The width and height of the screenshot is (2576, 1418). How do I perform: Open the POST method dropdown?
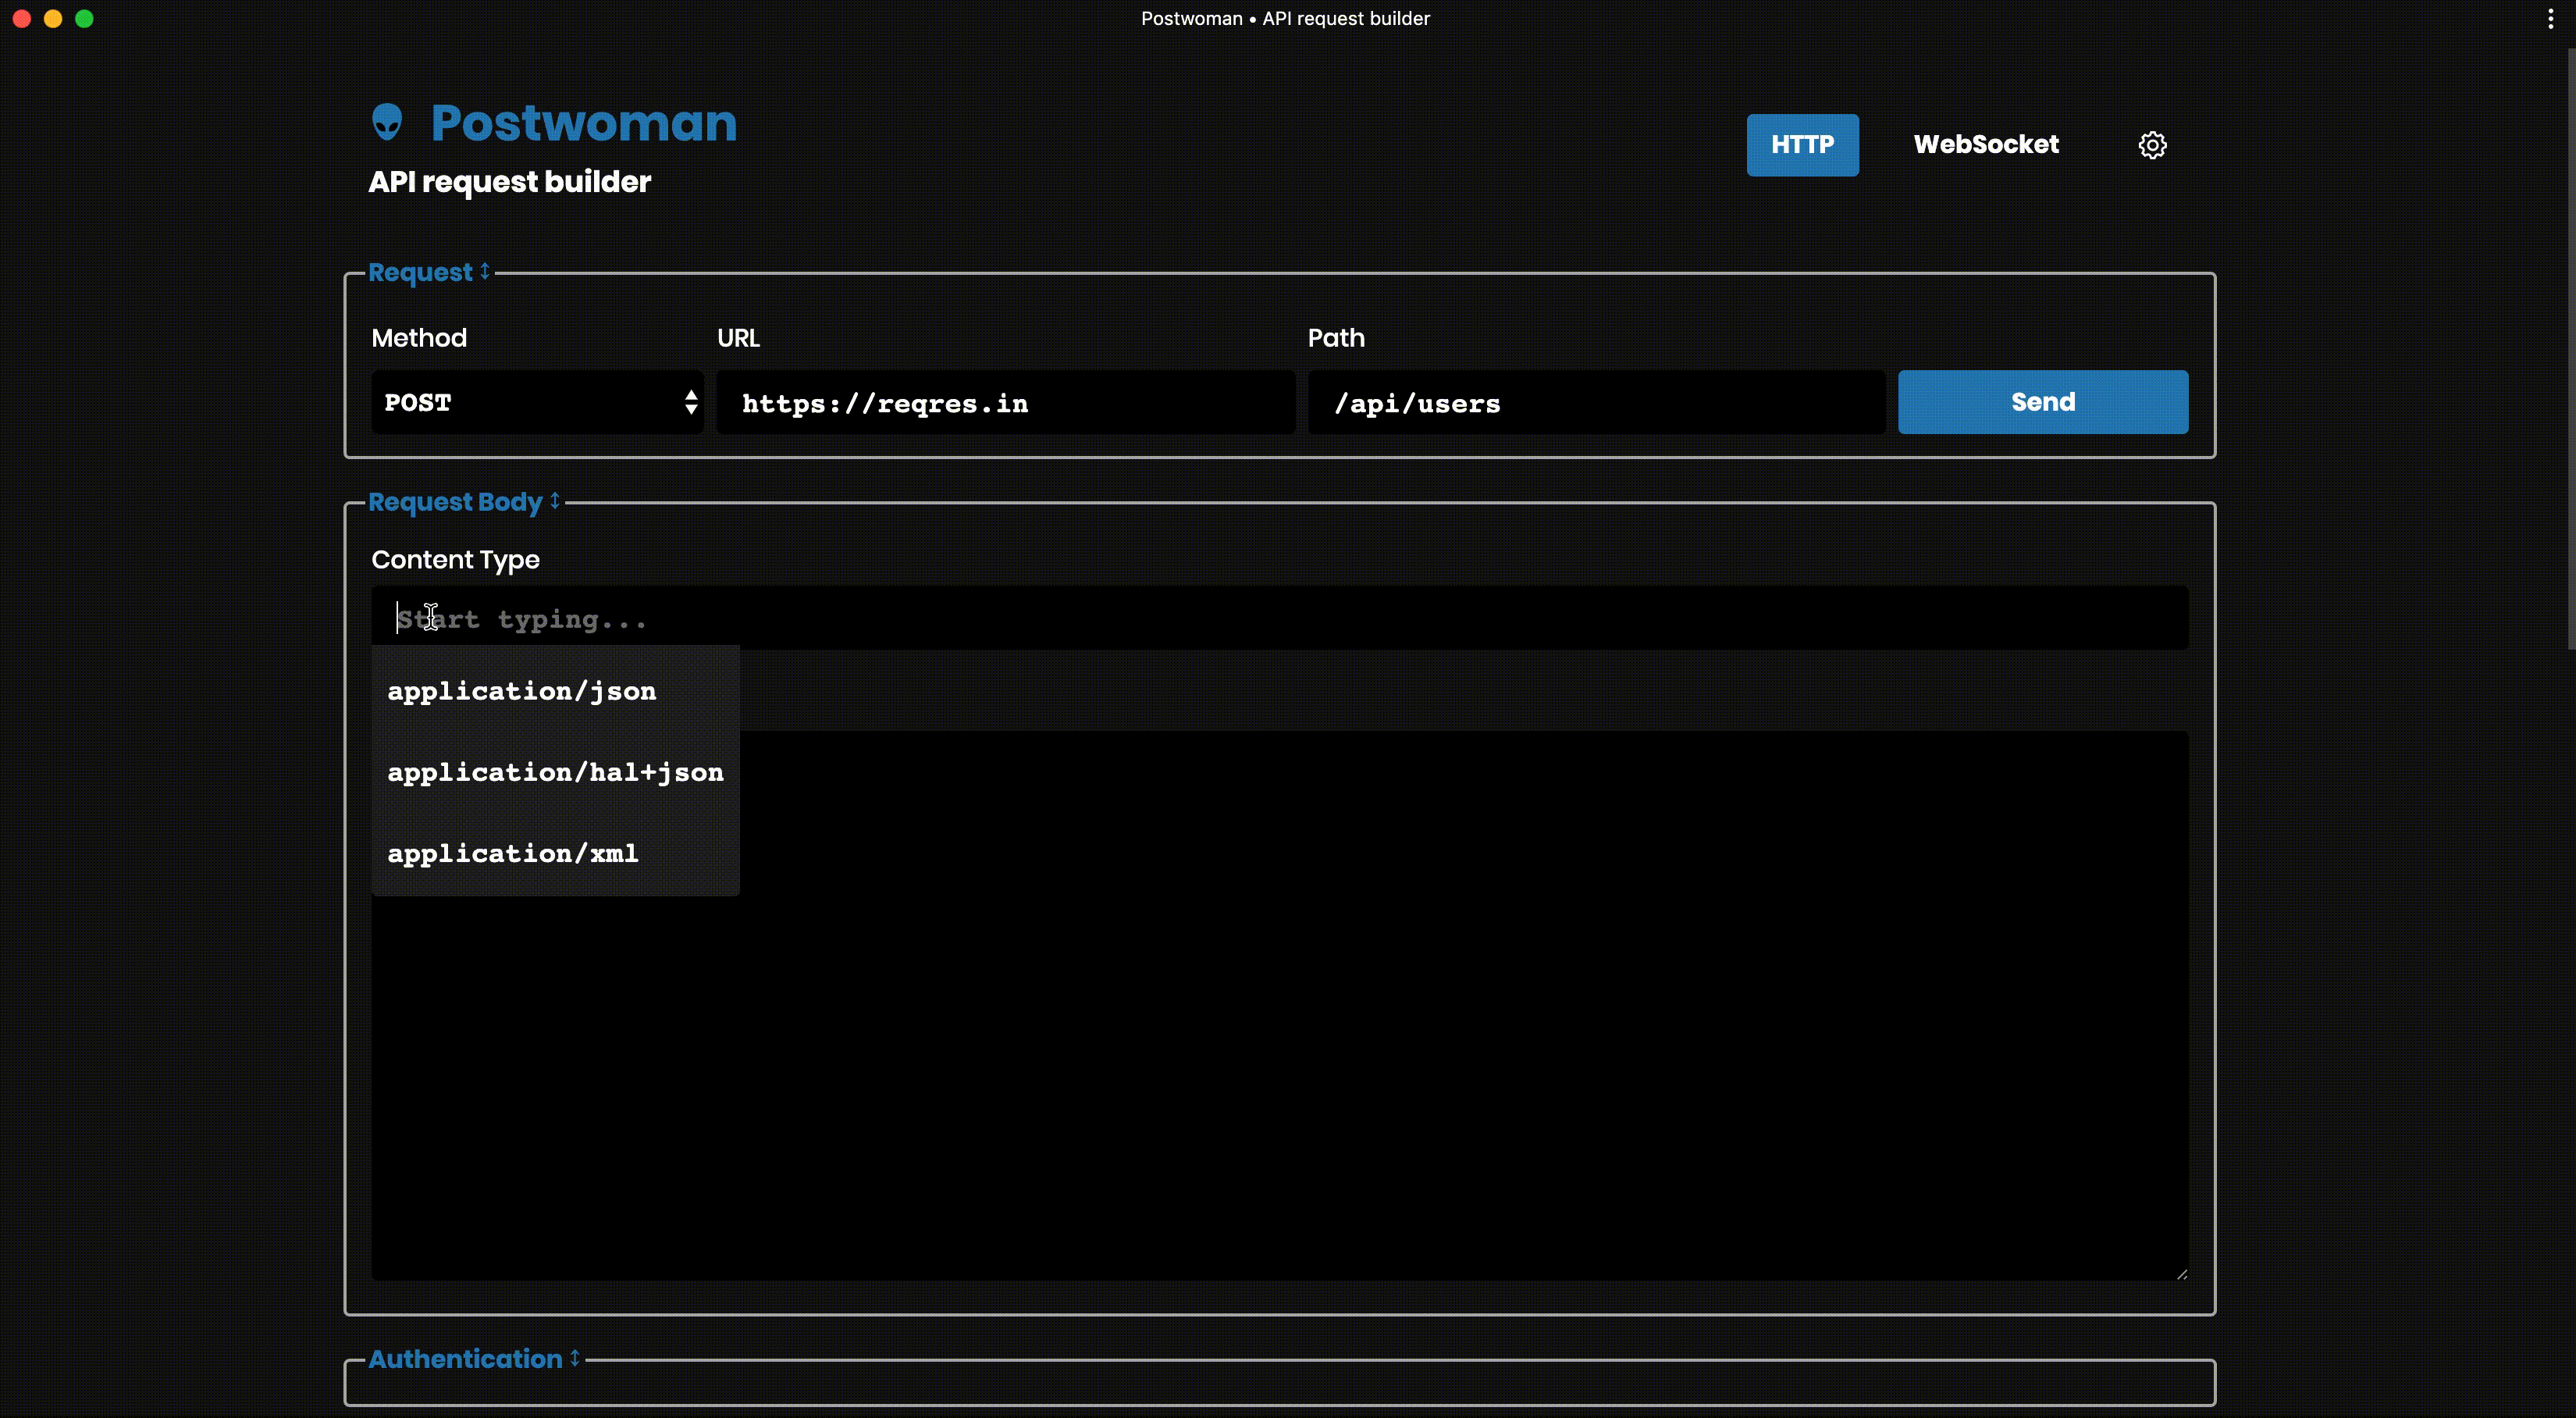(537, 402)
